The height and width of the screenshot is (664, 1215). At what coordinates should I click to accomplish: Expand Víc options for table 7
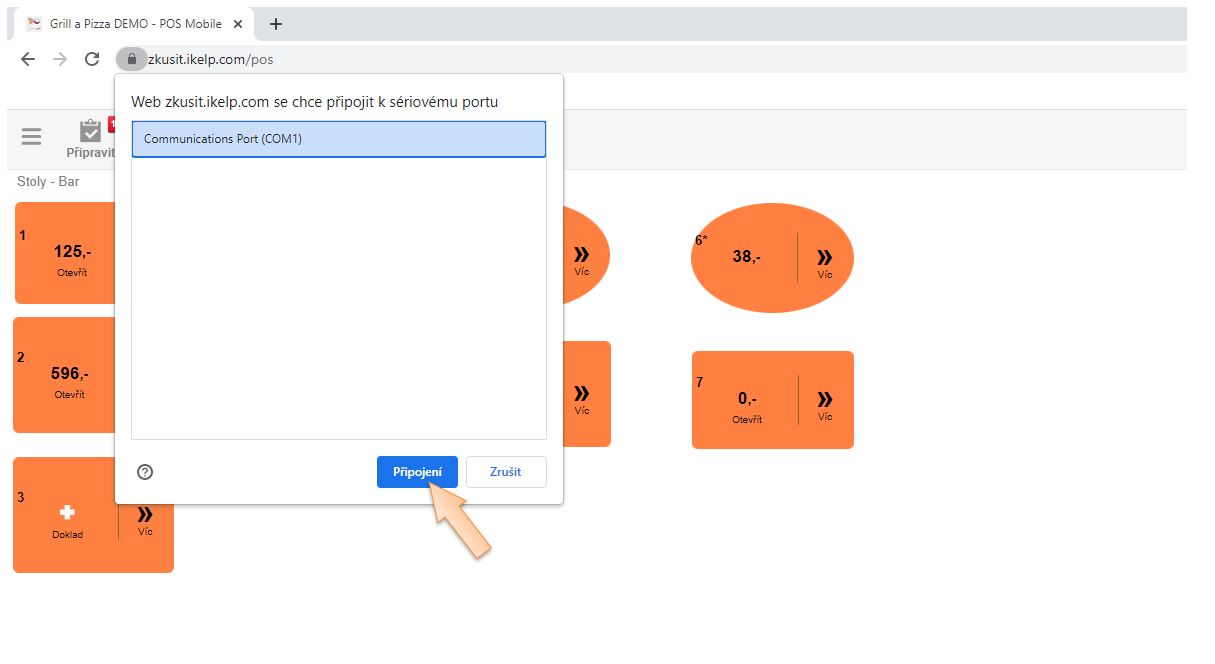pos(824,404)
